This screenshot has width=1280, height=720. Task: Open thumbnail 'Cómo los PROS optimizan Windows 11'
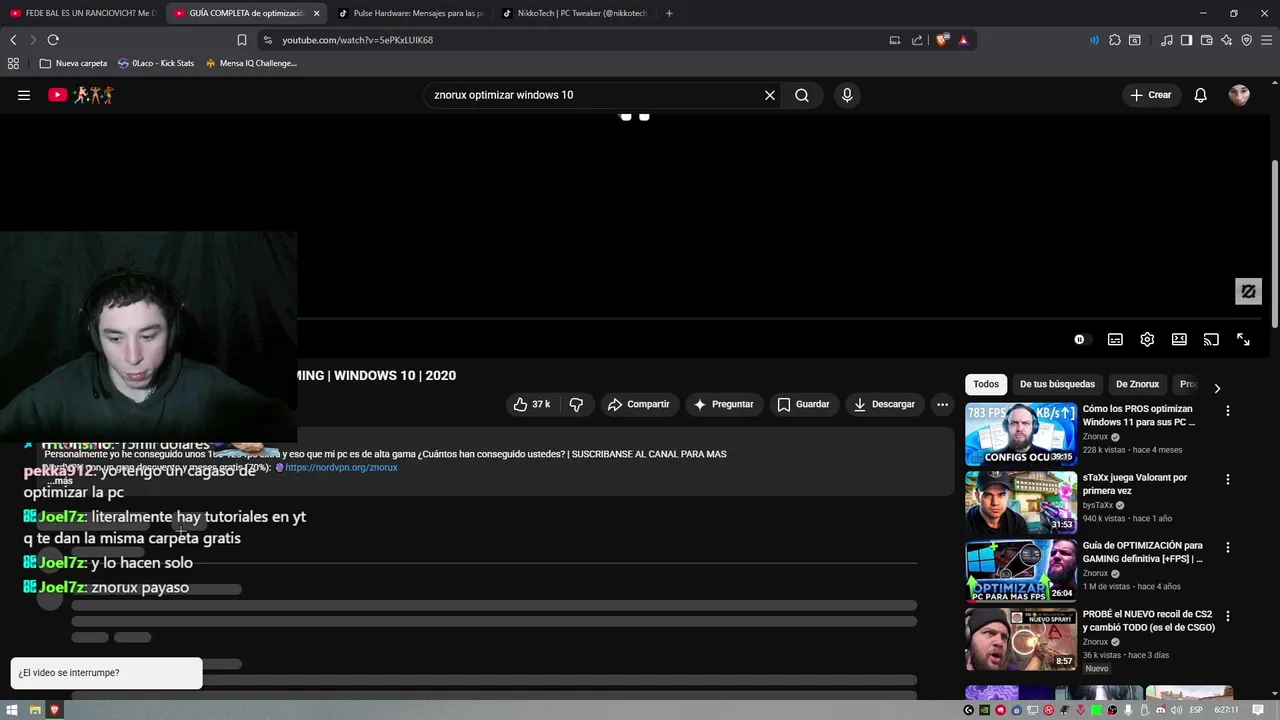click(x=1021, y=434)
